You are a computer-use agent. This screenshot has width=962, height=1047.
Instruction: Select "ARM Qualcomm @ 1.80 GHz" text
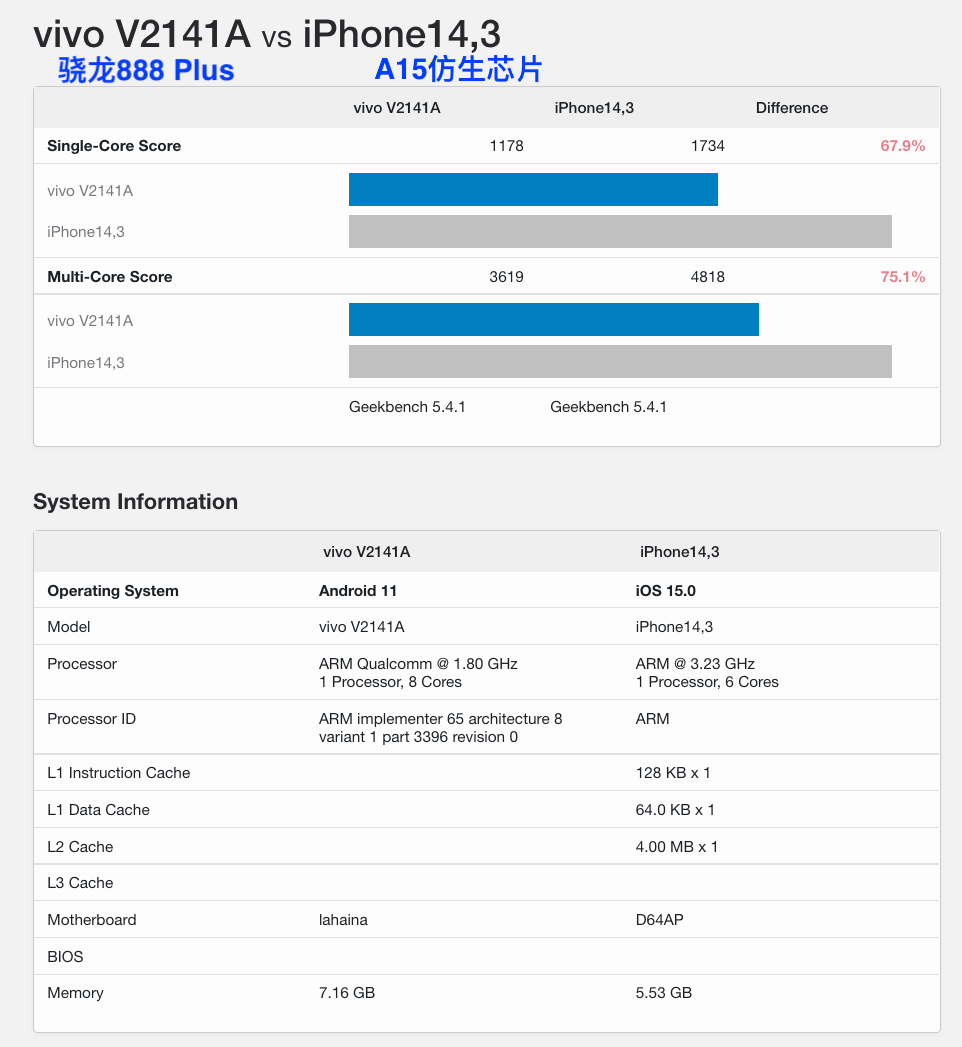418,664
